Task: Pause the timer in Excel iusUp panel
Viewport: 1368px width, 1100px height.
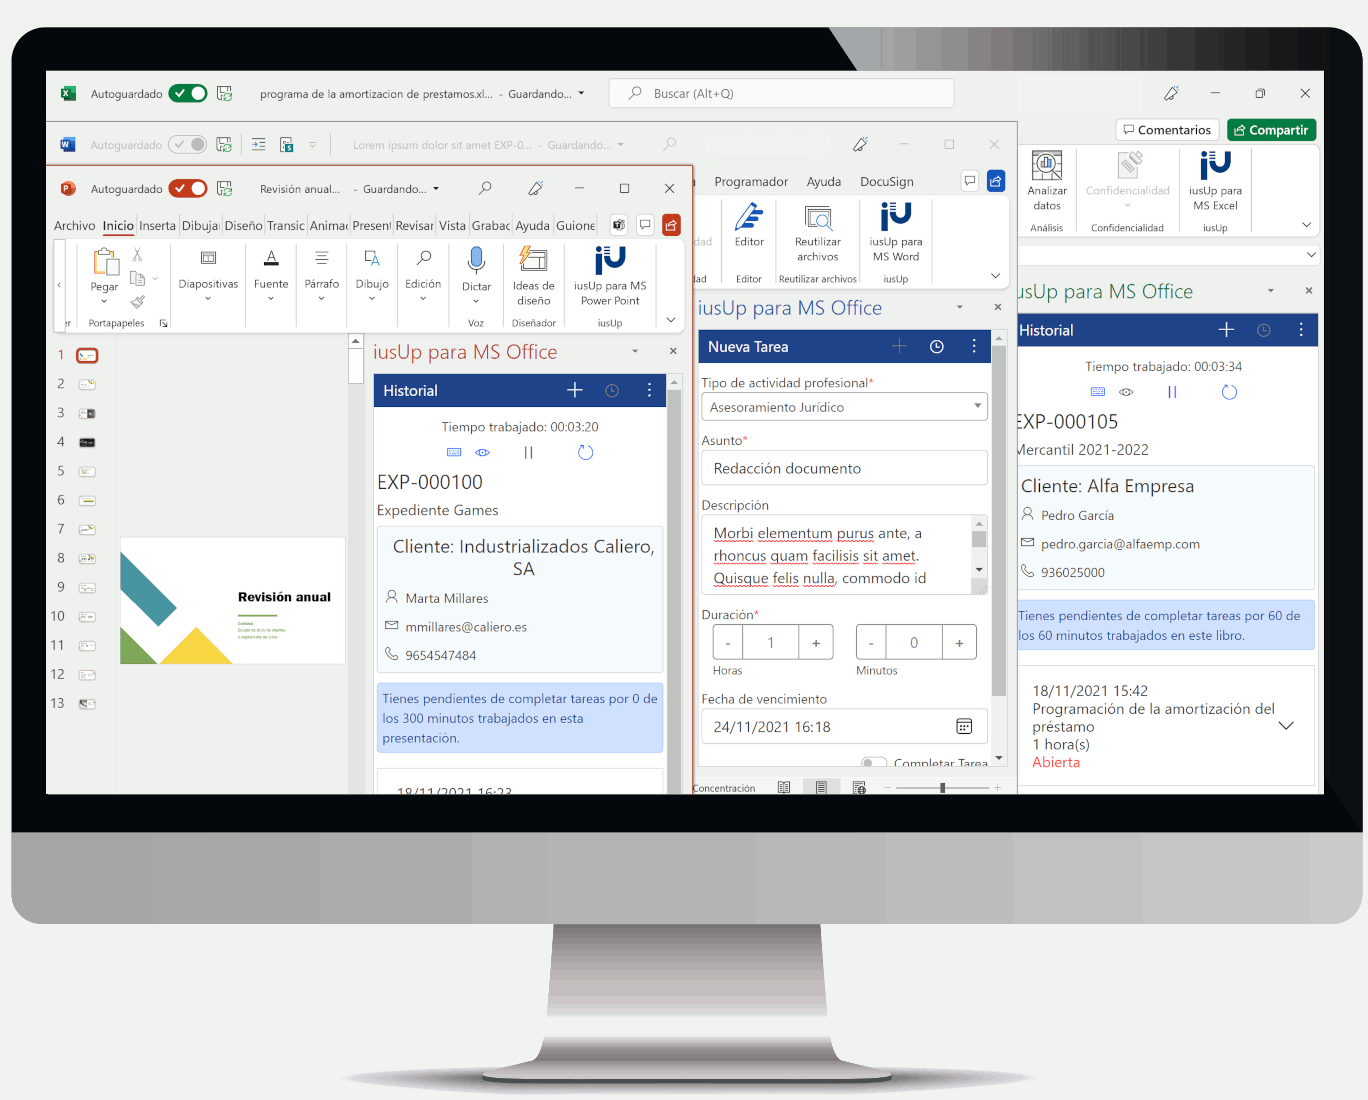Action: click(1172, 392)
